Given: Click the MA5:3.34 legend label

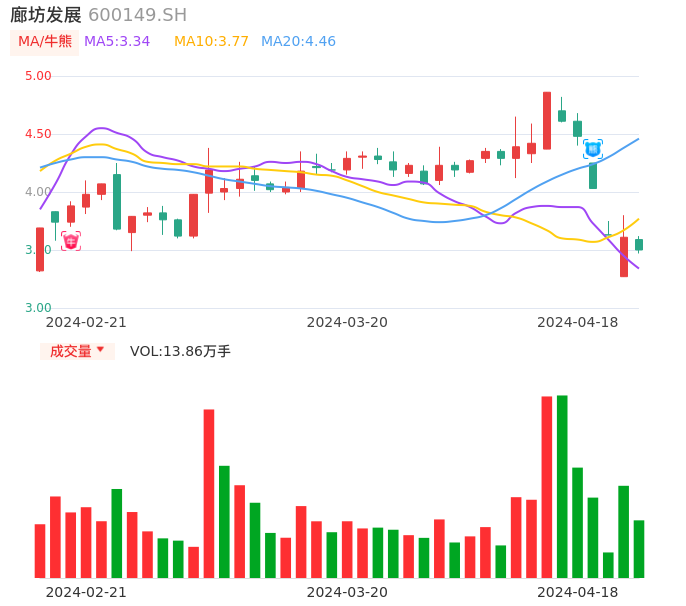Looking at the screenshot, I should tap(117, 42).
